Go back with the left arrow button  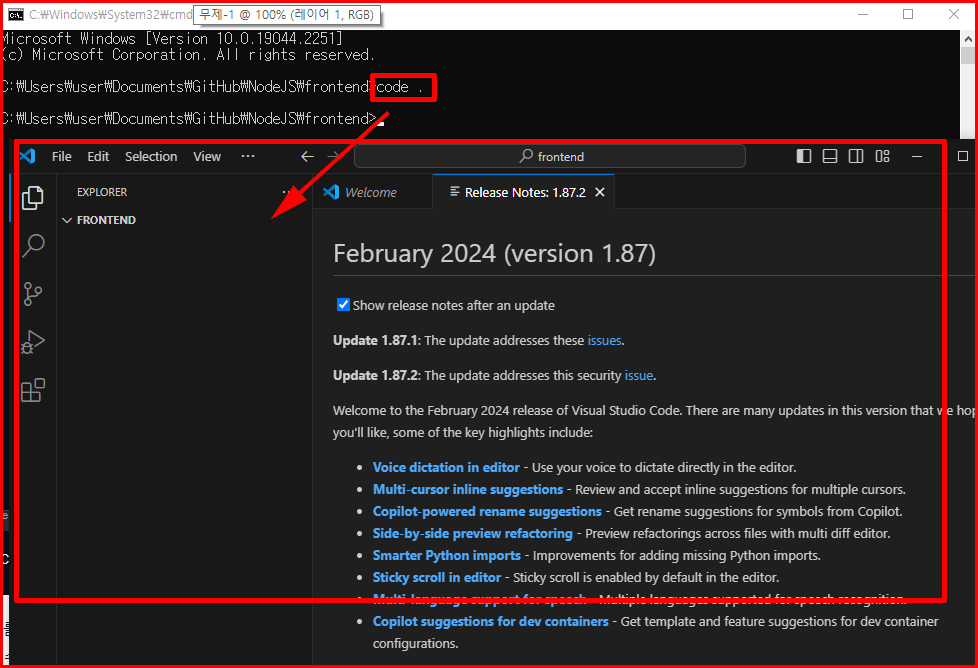pyautogui.click(x=307, y=157)
